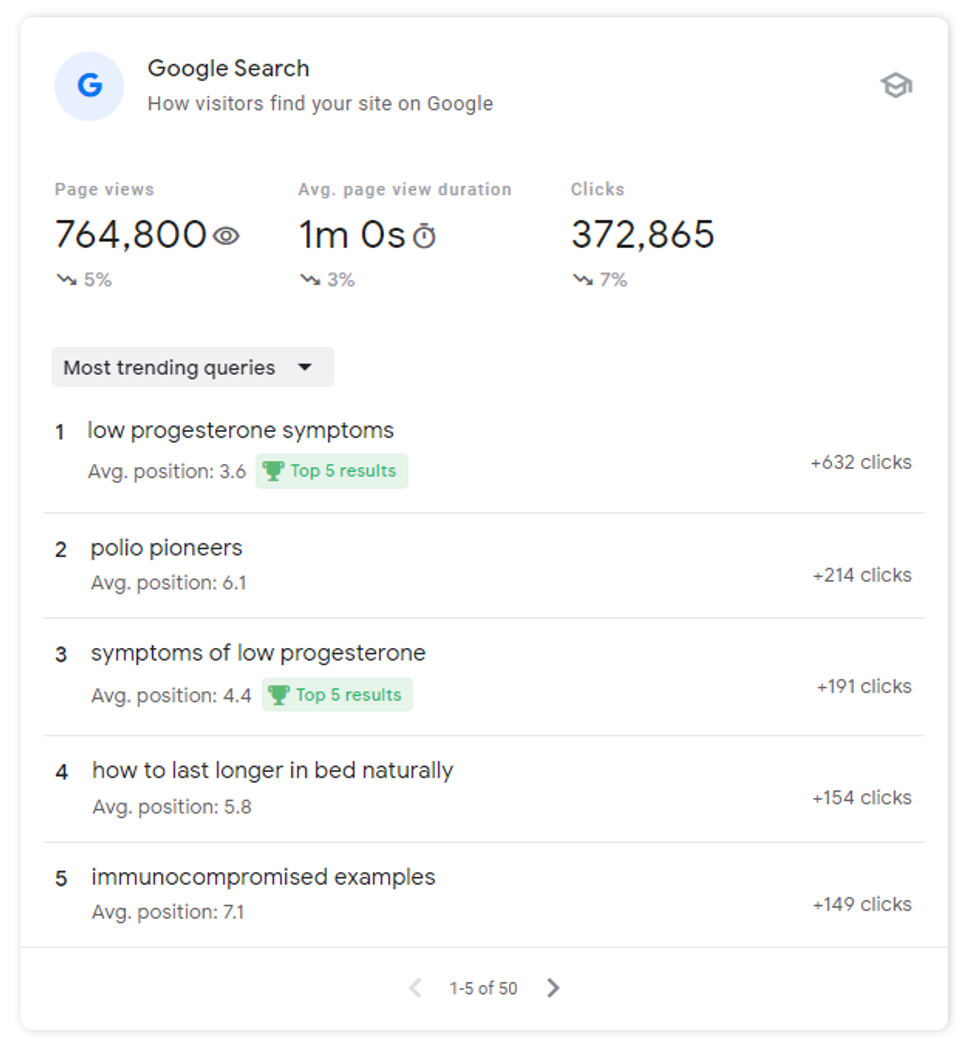Open the Most trending queries dropdown
980x1053 pixels.
tap(192, 367)
